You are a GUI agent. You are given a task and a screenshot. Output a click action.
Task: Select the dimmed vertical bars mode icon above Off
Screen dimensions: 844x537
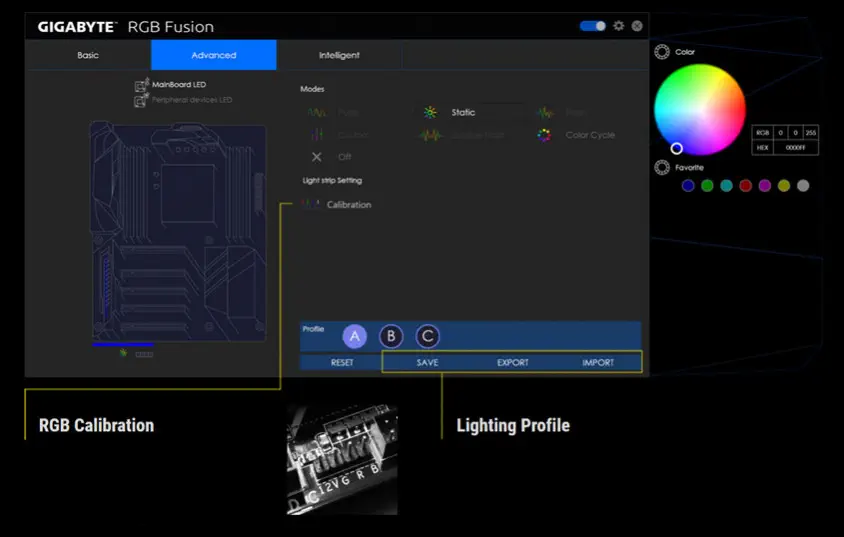tap(316, 135)
